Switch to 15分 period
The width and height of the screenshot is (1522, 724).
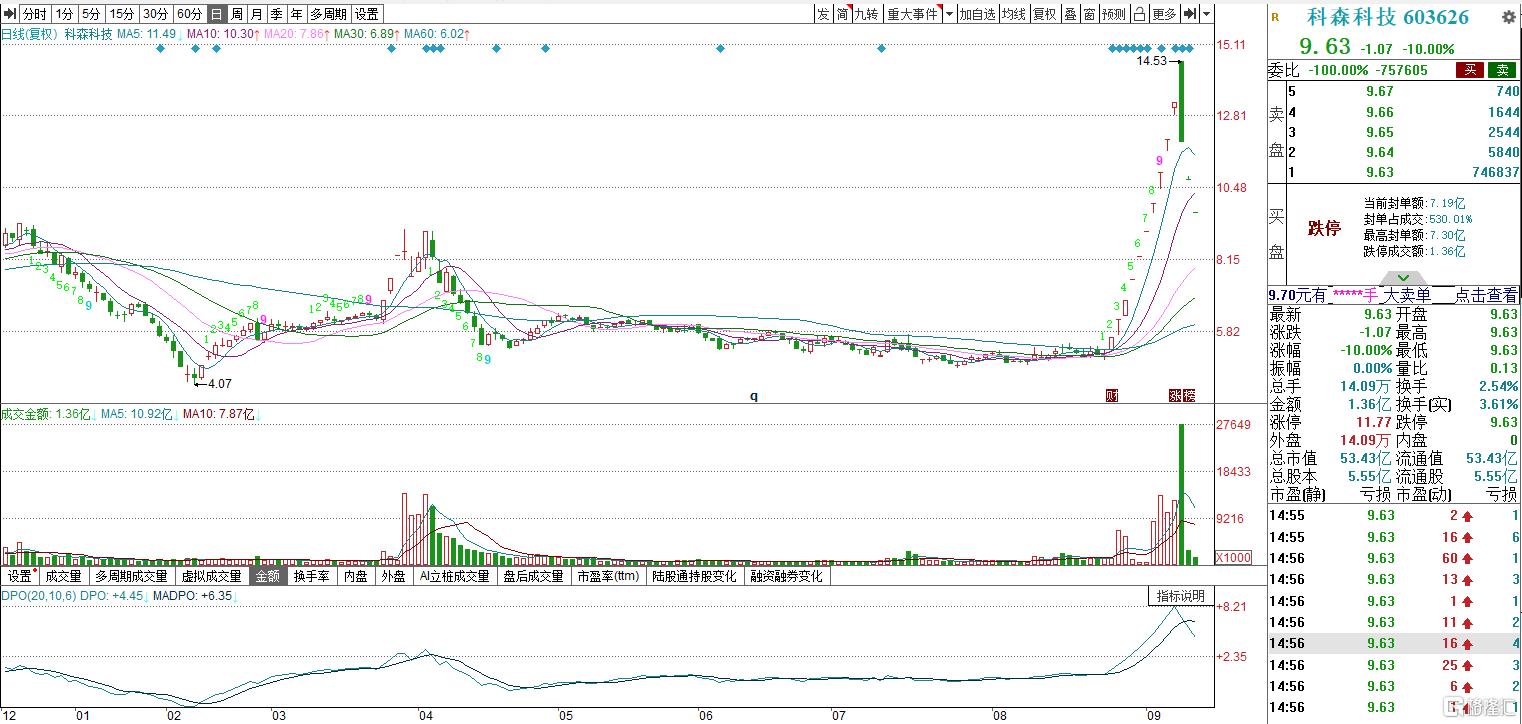[121, 14]
